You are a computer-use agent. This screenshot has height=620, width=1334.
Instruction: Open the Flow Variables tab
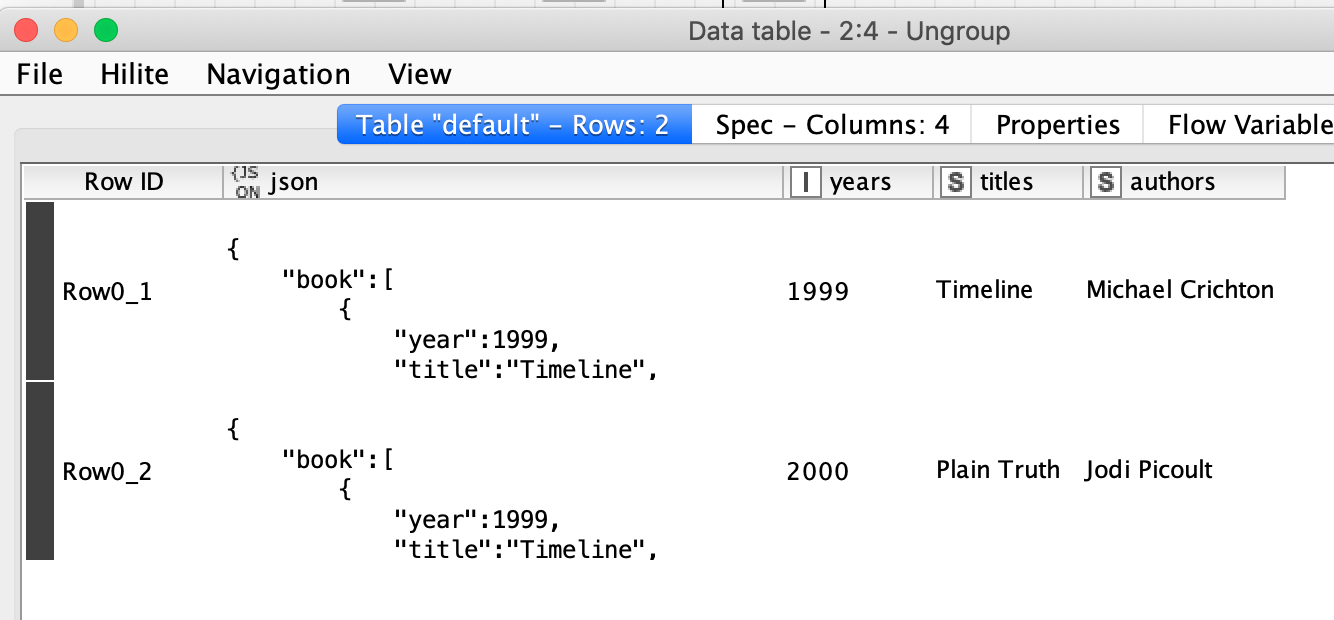tap(1238, 125)
